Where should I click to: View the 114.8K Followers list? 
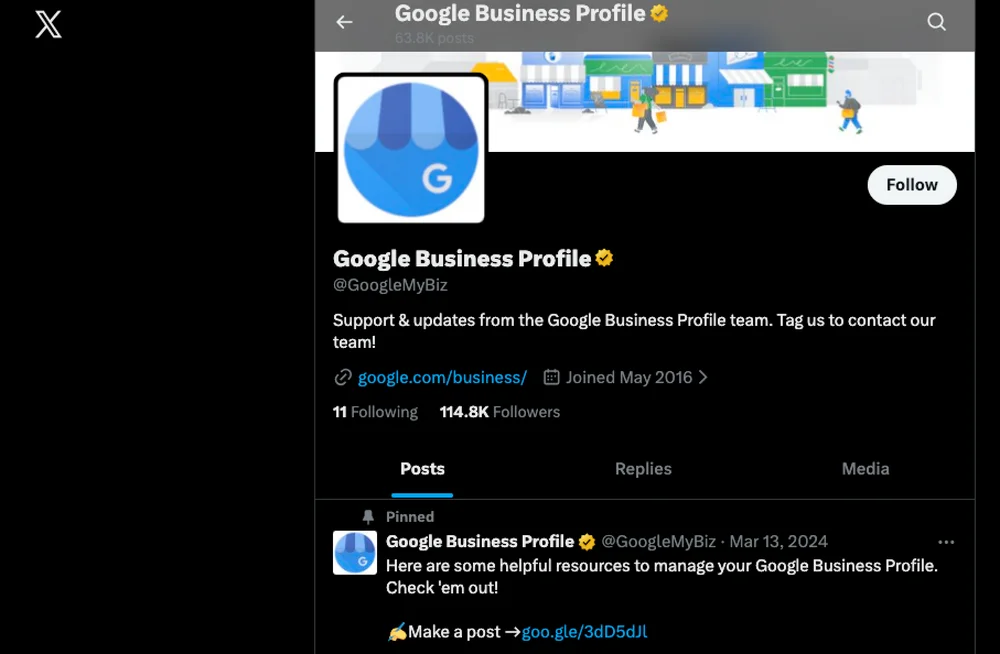[x=499, y=411]
